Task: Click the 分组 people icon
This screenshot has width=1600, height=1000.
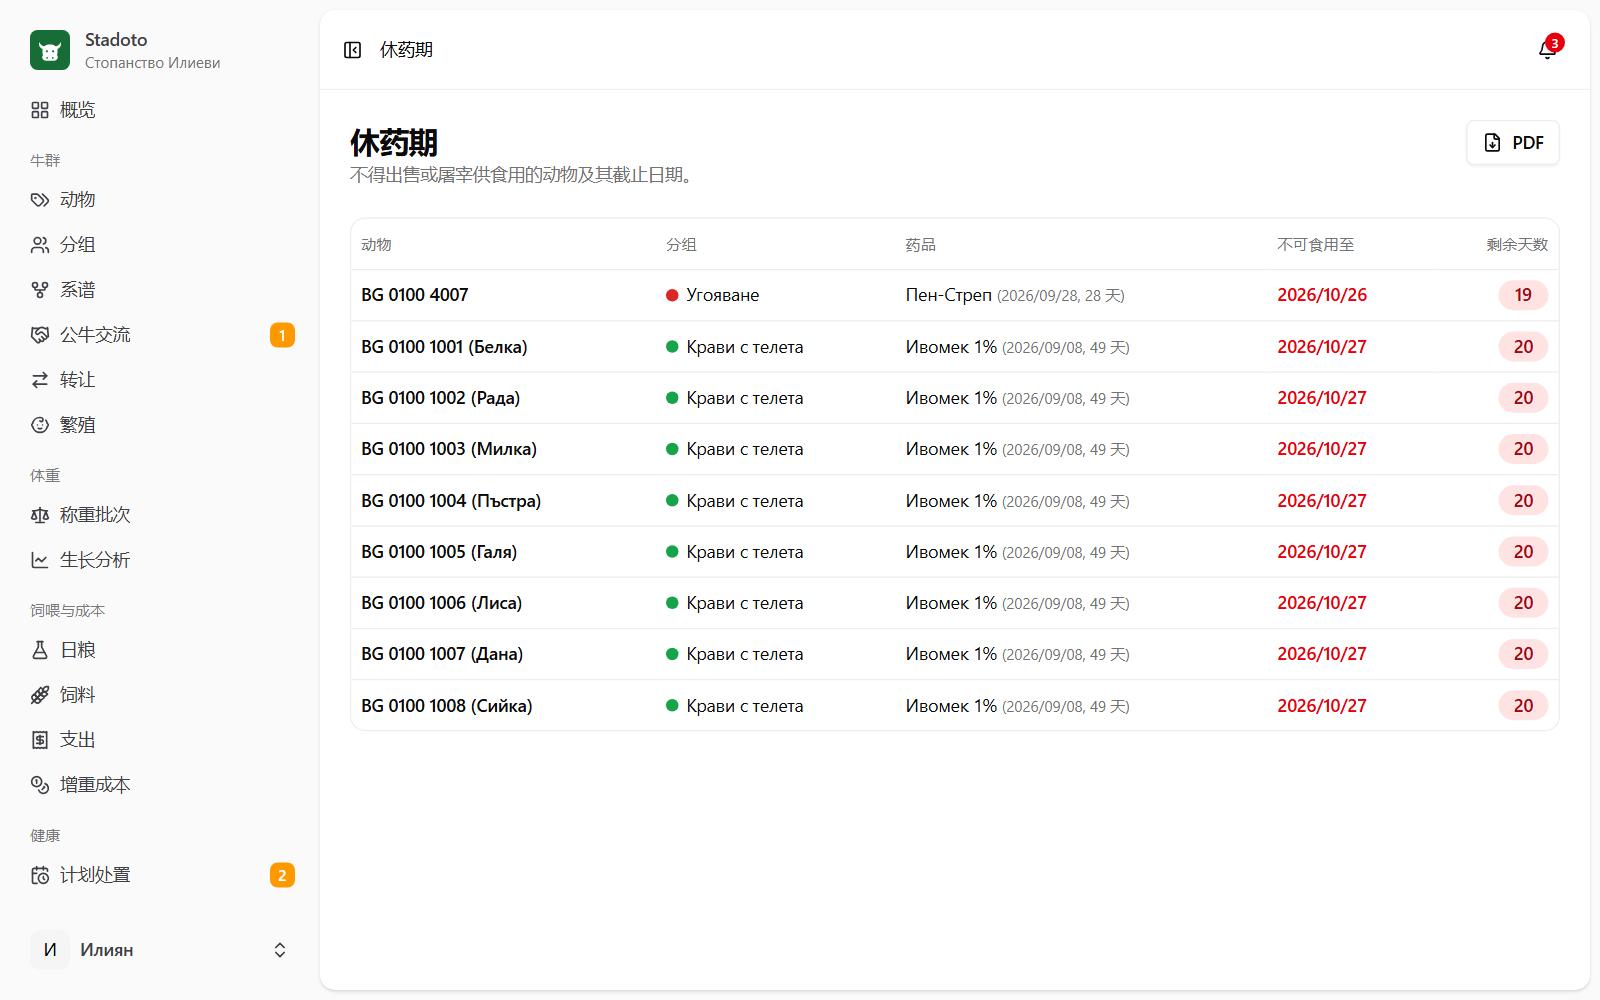Action: 40,245
